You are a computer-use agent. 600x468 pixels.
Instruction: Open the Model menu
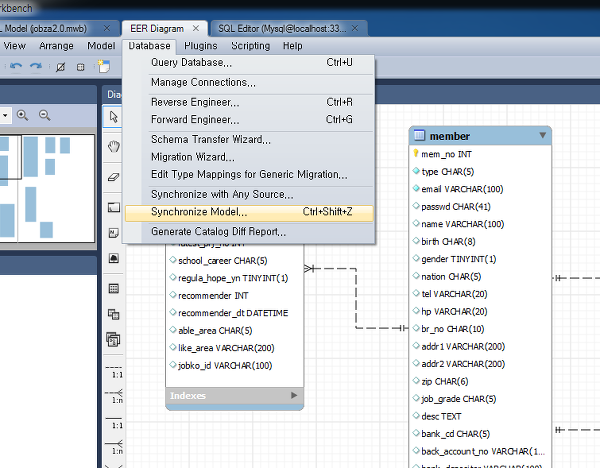[x=101, y=46]
